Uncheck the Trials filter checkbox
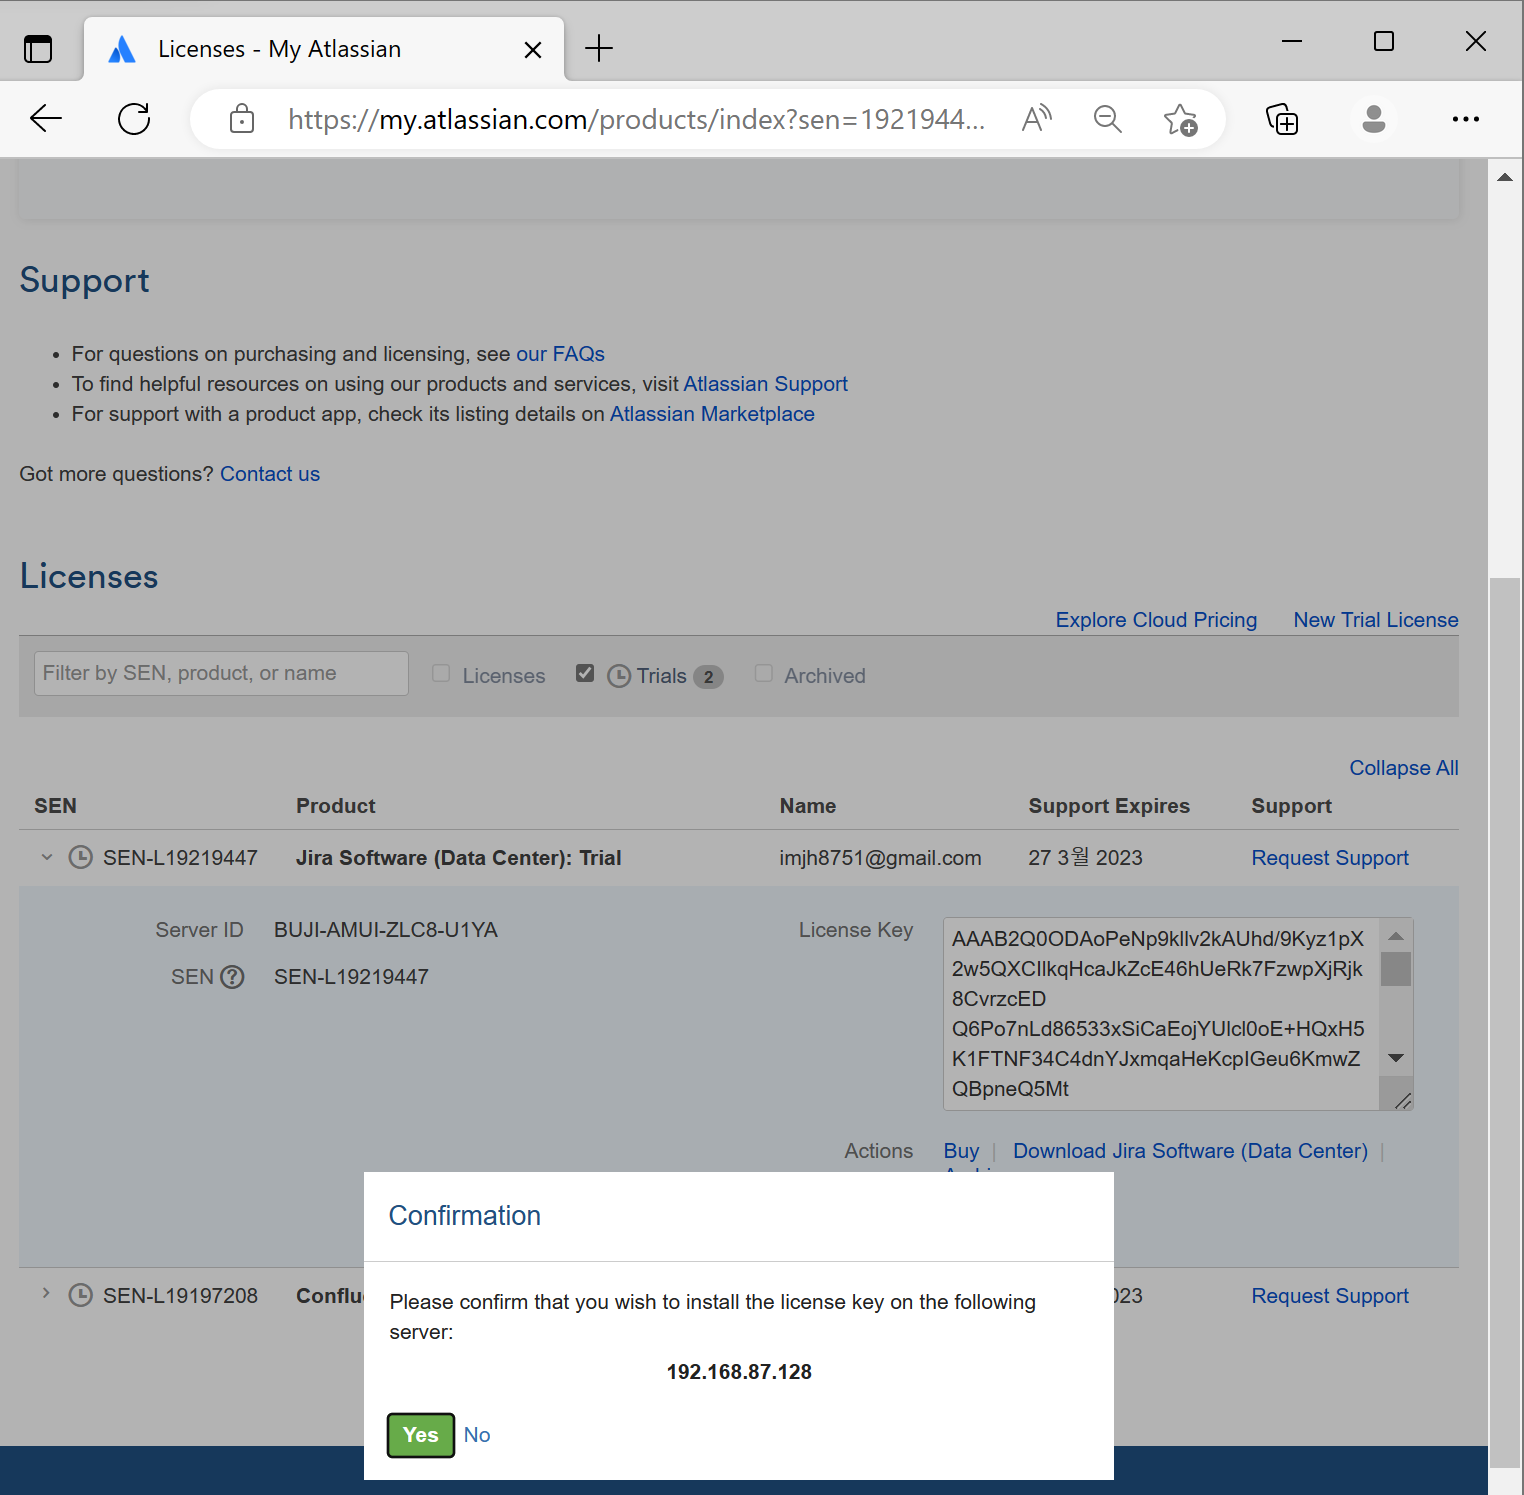The height and width of the screenshot is (1495, 1524). pyautogui.click(x=585, y=674)
